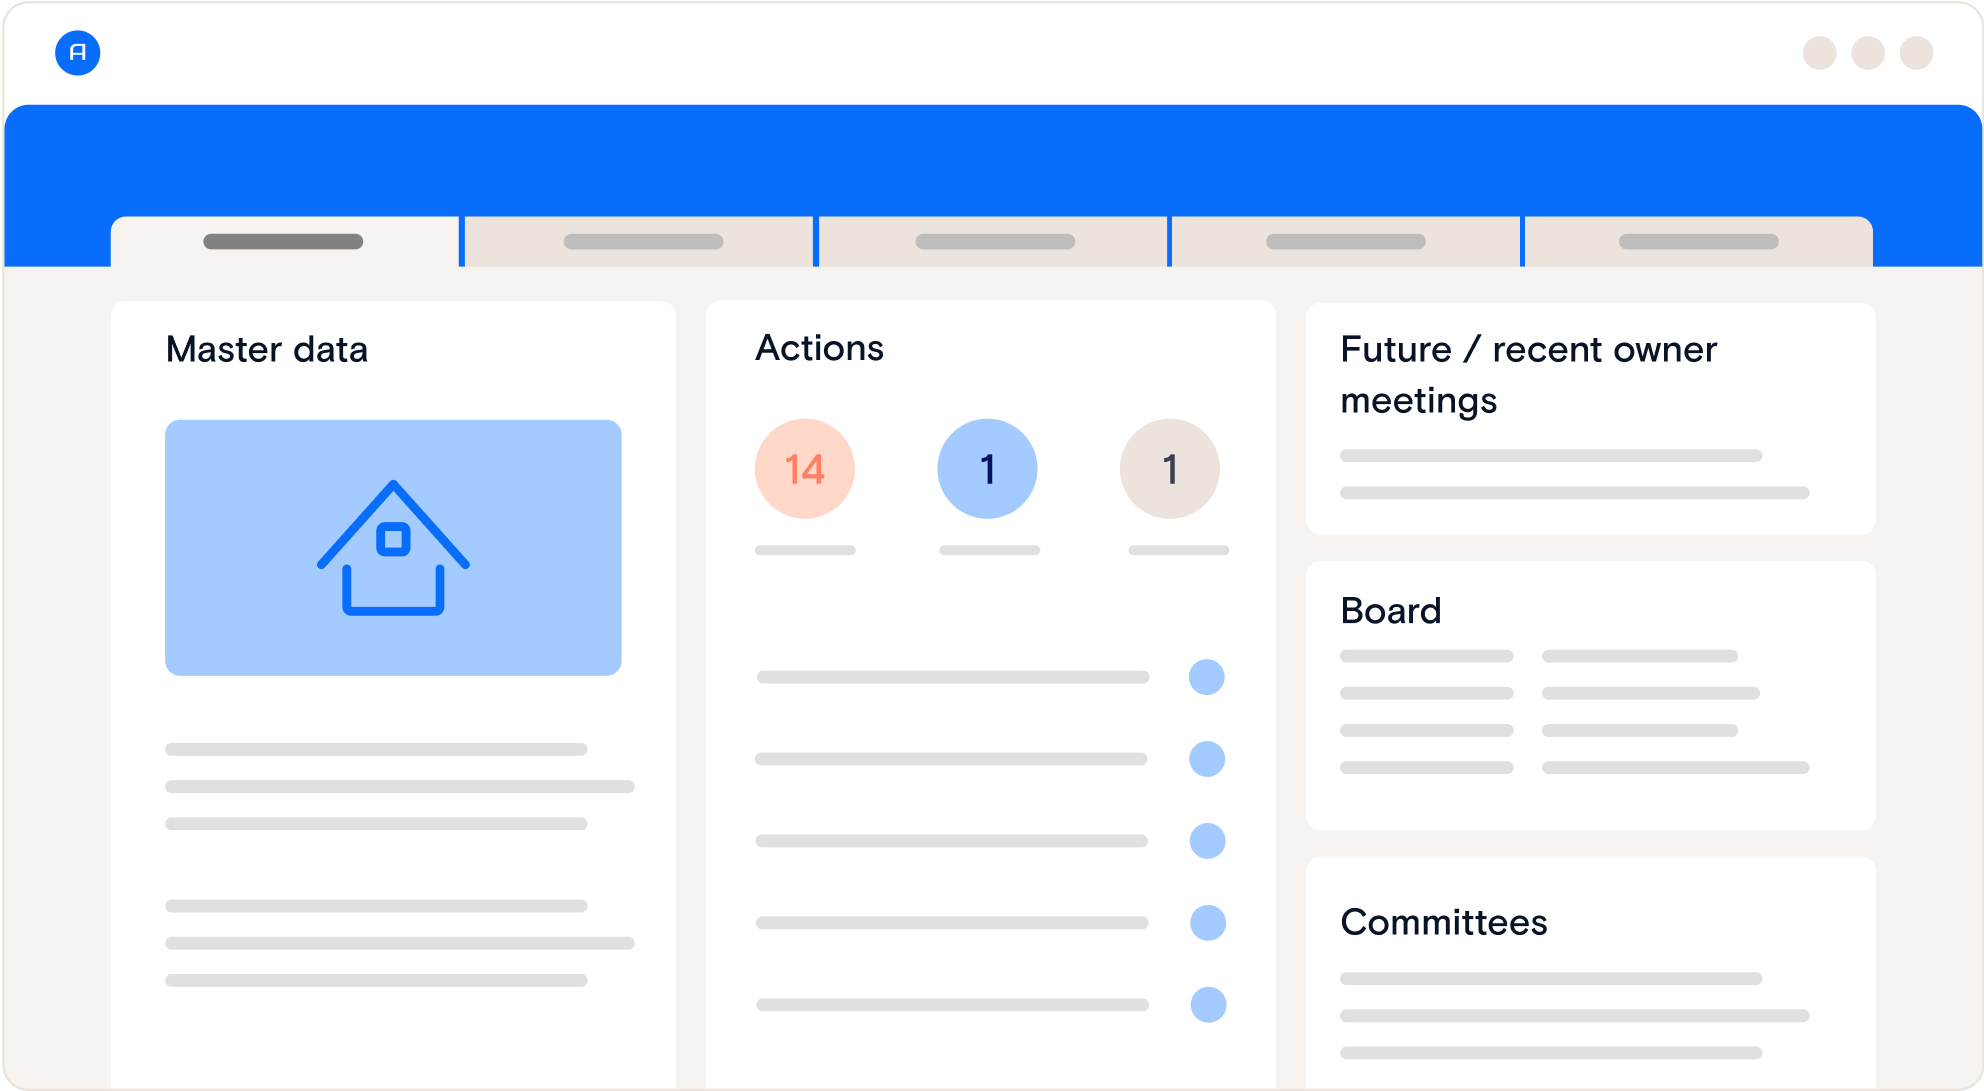Open the fifth, last tab
The height and width of the screenshot is (1091, 1984).
point(1698,242)
